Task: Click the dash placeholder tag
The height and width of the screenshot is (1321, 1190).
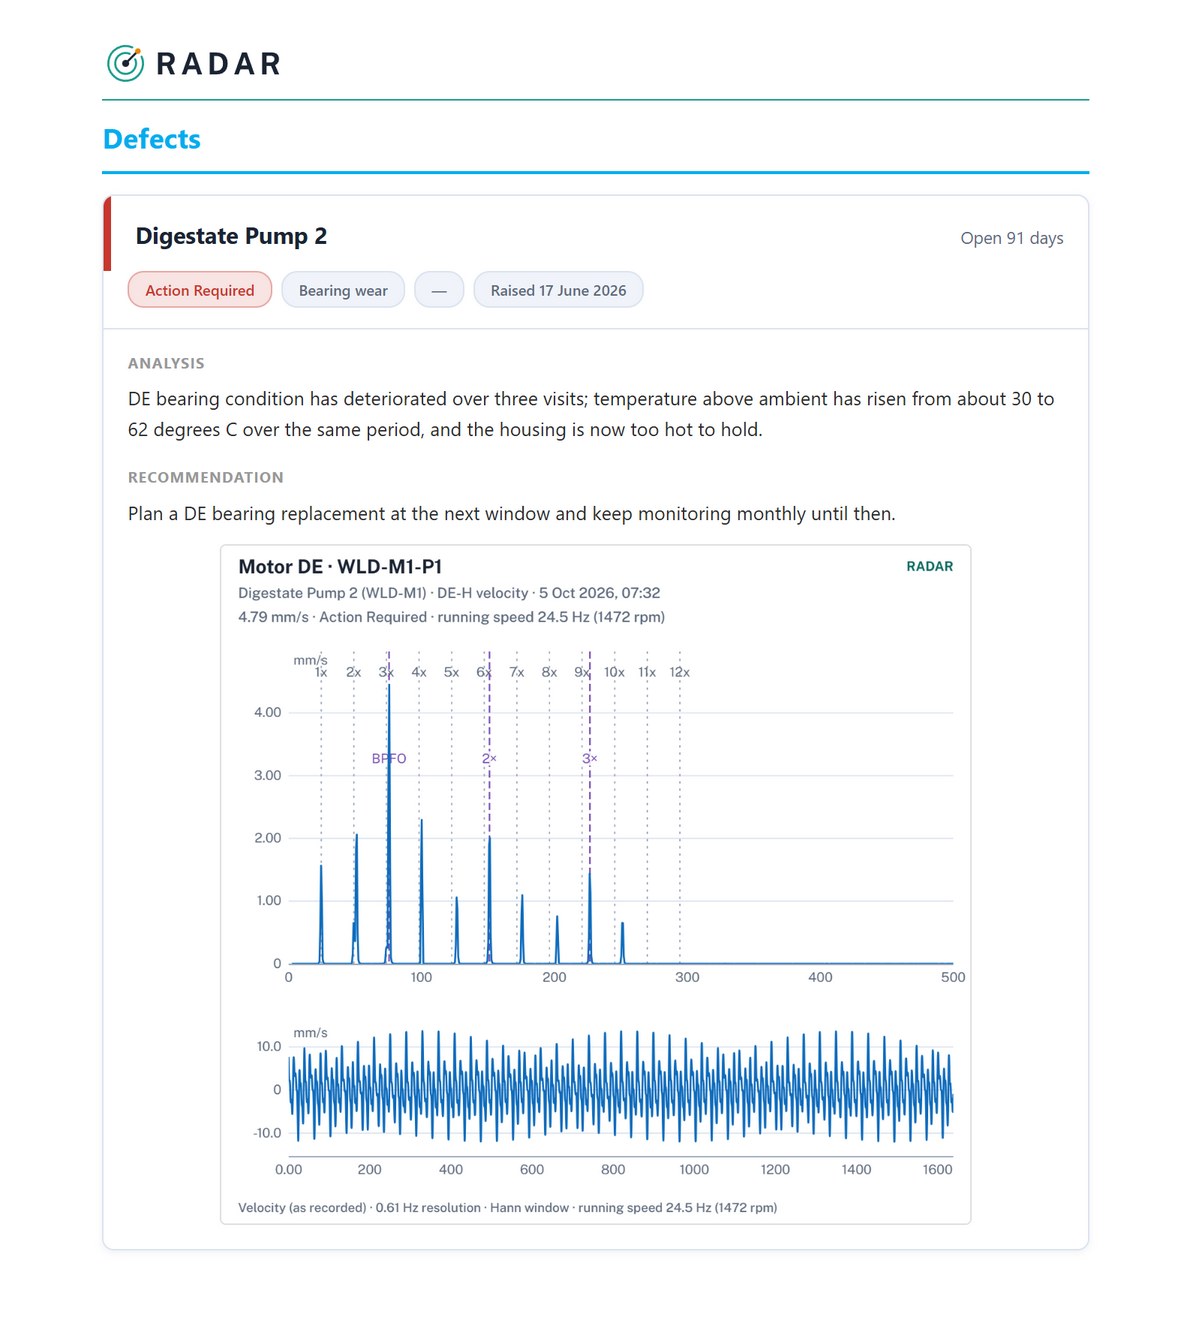Action: point(439,290)
